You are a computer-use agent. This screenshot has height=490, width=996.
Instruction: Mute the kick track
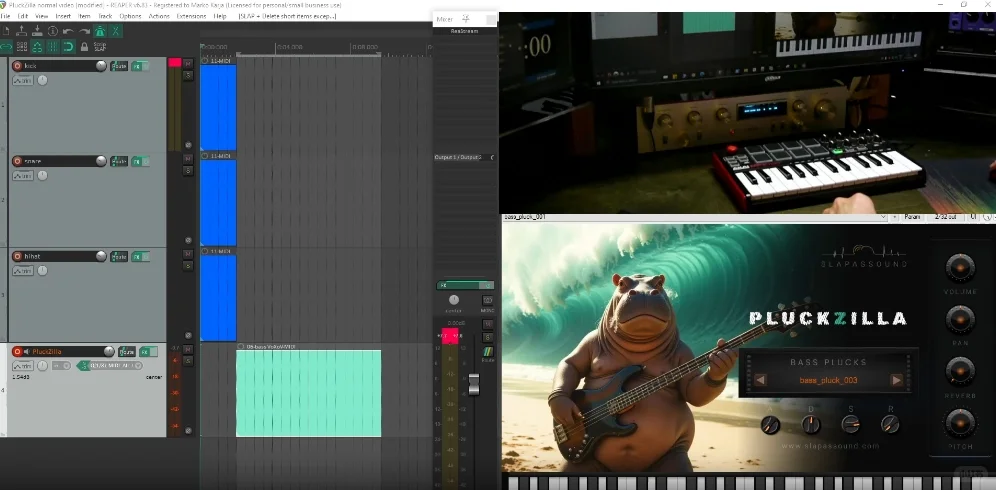(x=188, y=64)
